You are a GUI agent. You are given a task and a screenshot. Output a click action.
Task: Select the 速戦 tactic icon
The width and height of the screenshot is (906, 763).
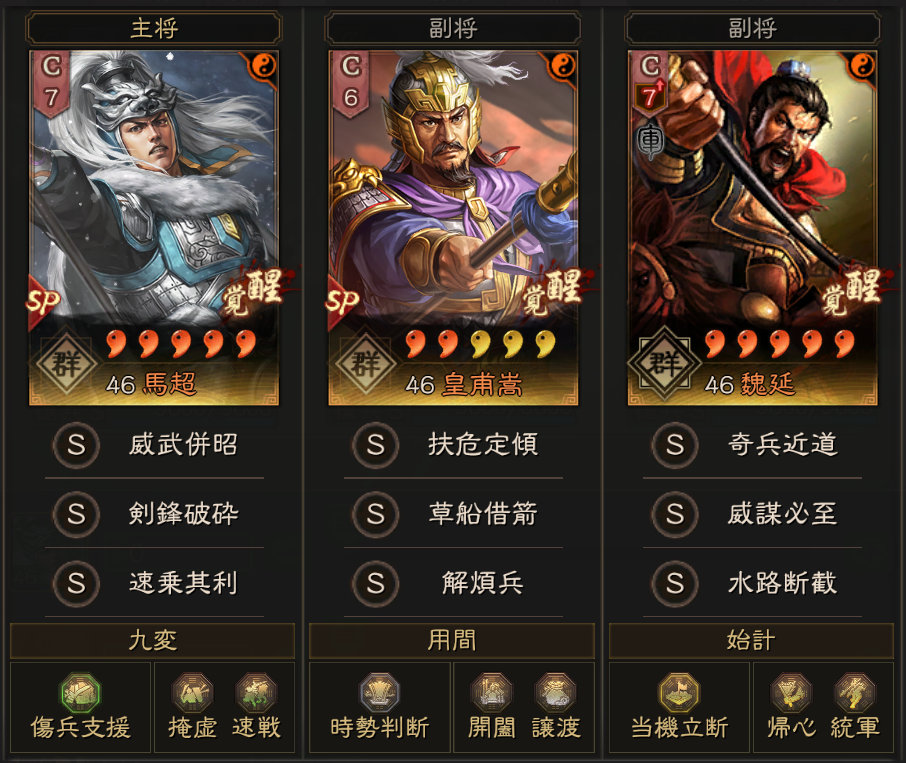tap(257, 692)
